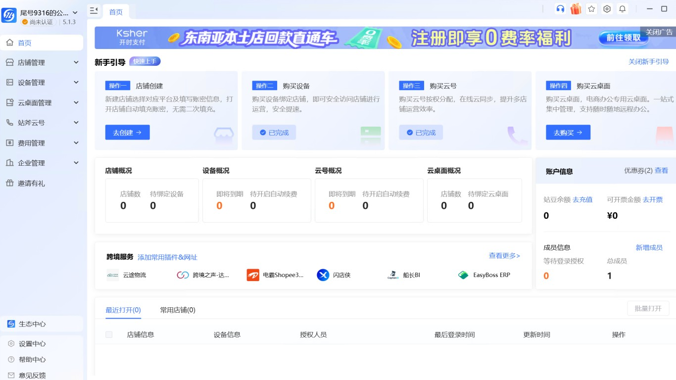This screenshot has width=676, height=380.
Task: Open the red gift box icon
Action: point(576,9)
